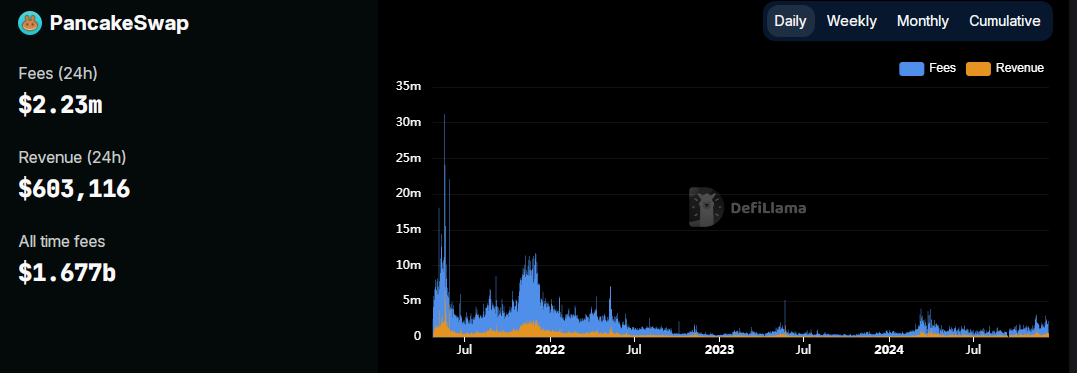Click the $603,116 revenue value
The width and height of the screenshot is (1077, 373).
(x=74, y=188)
